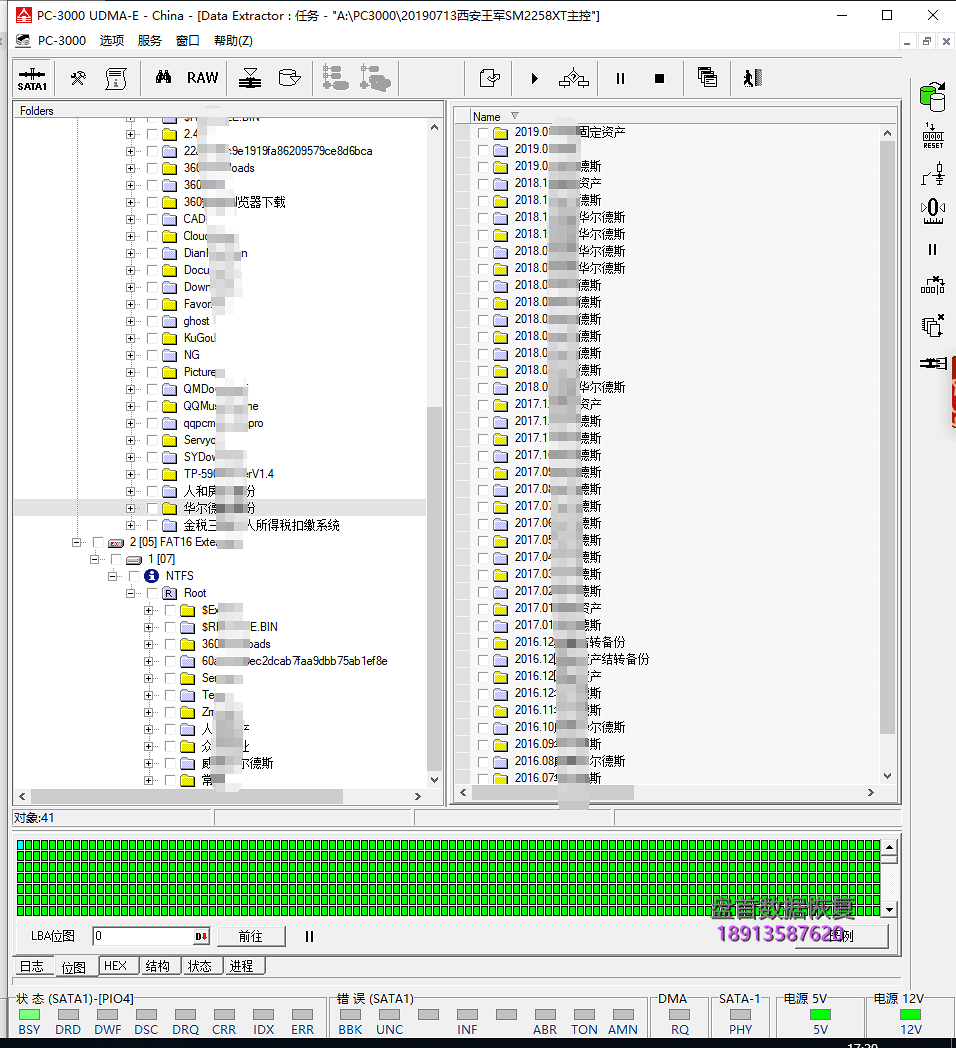Click the tree with disks toolbar icon
The image size is (956, 1048).
click(x=375, y=78)
